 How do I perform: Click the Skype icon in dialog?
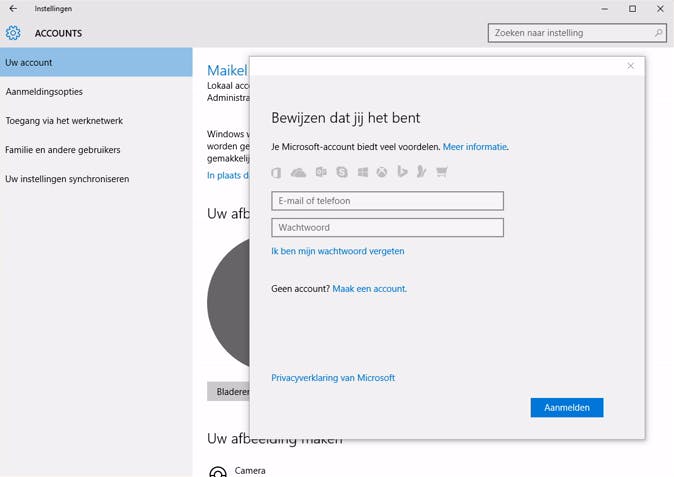(342, 172)
